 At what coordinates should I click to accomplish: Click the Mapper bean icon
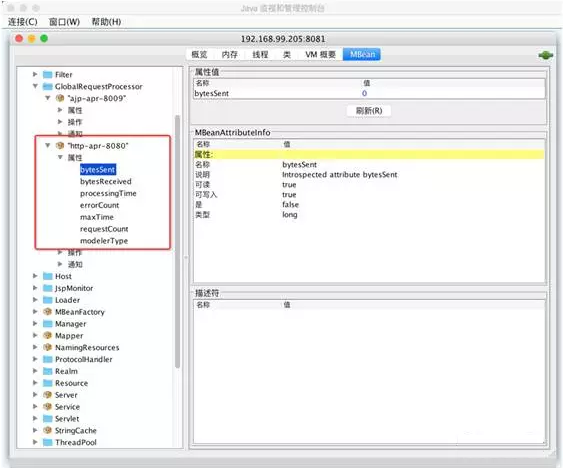click(47, 335)
